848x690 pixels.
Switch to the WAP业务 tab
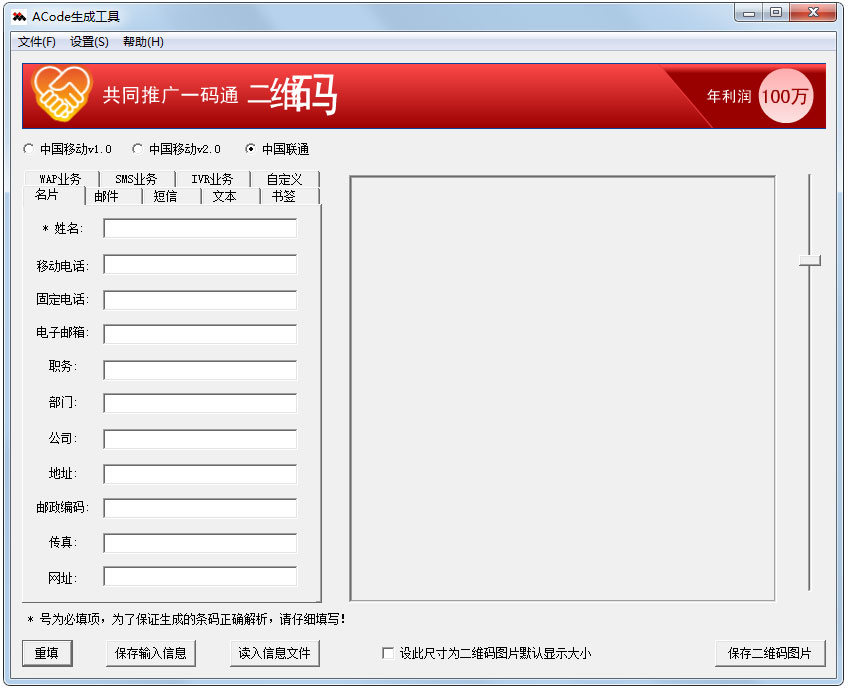tap(61, 178)
